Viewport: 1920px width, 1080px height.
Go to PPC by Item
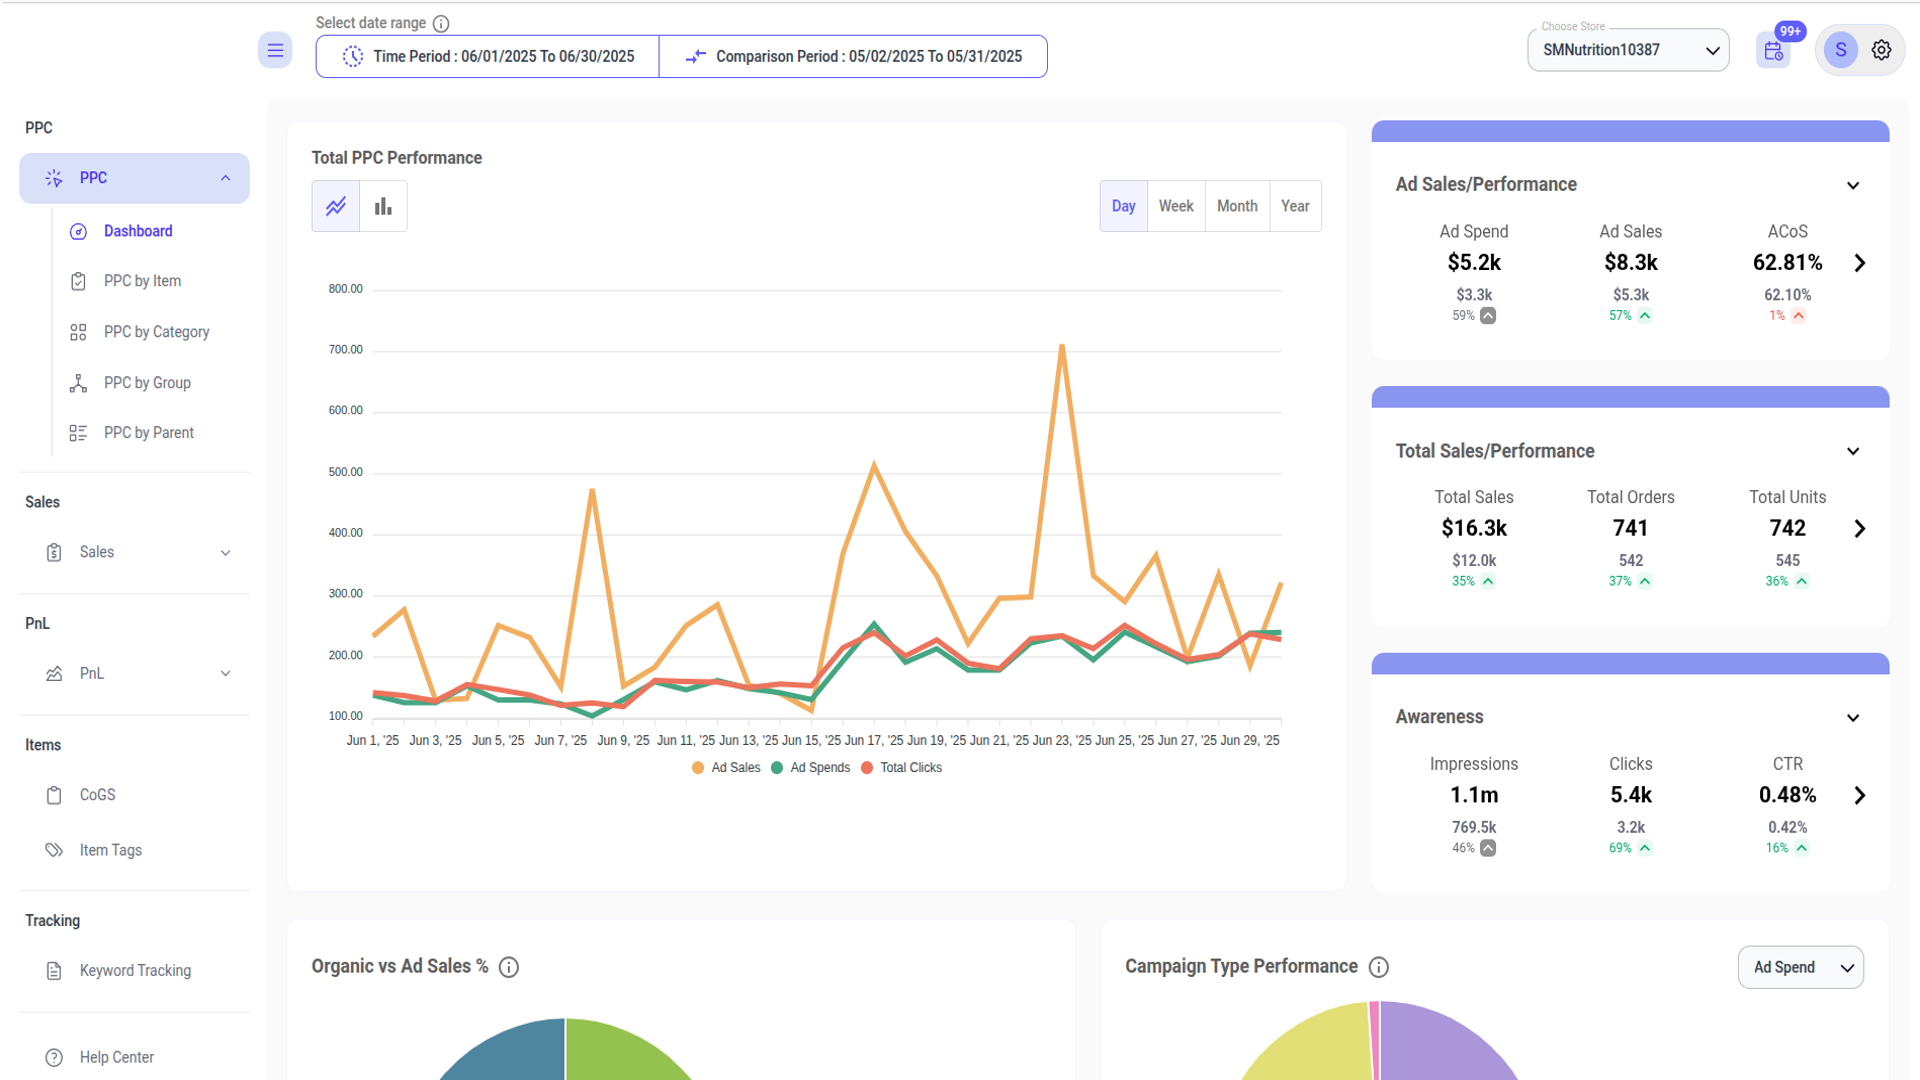(x=142, y=282)
